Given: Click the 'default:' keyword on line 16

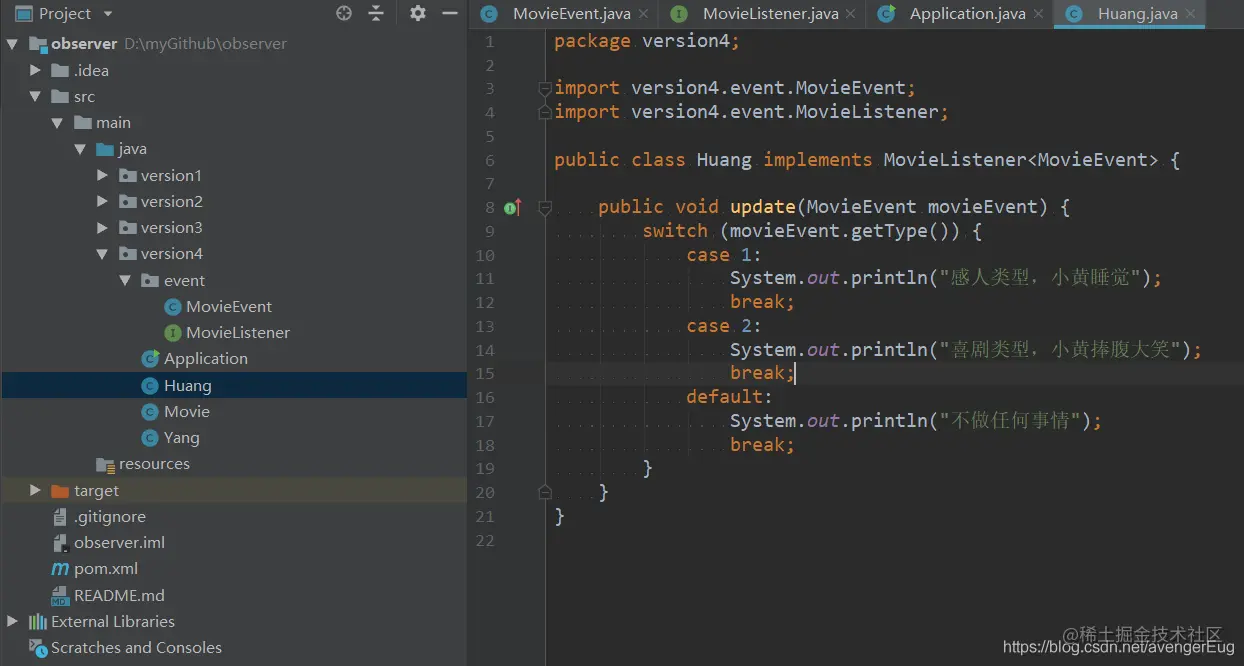Looking at the screenshot, I should coord(729,397).
